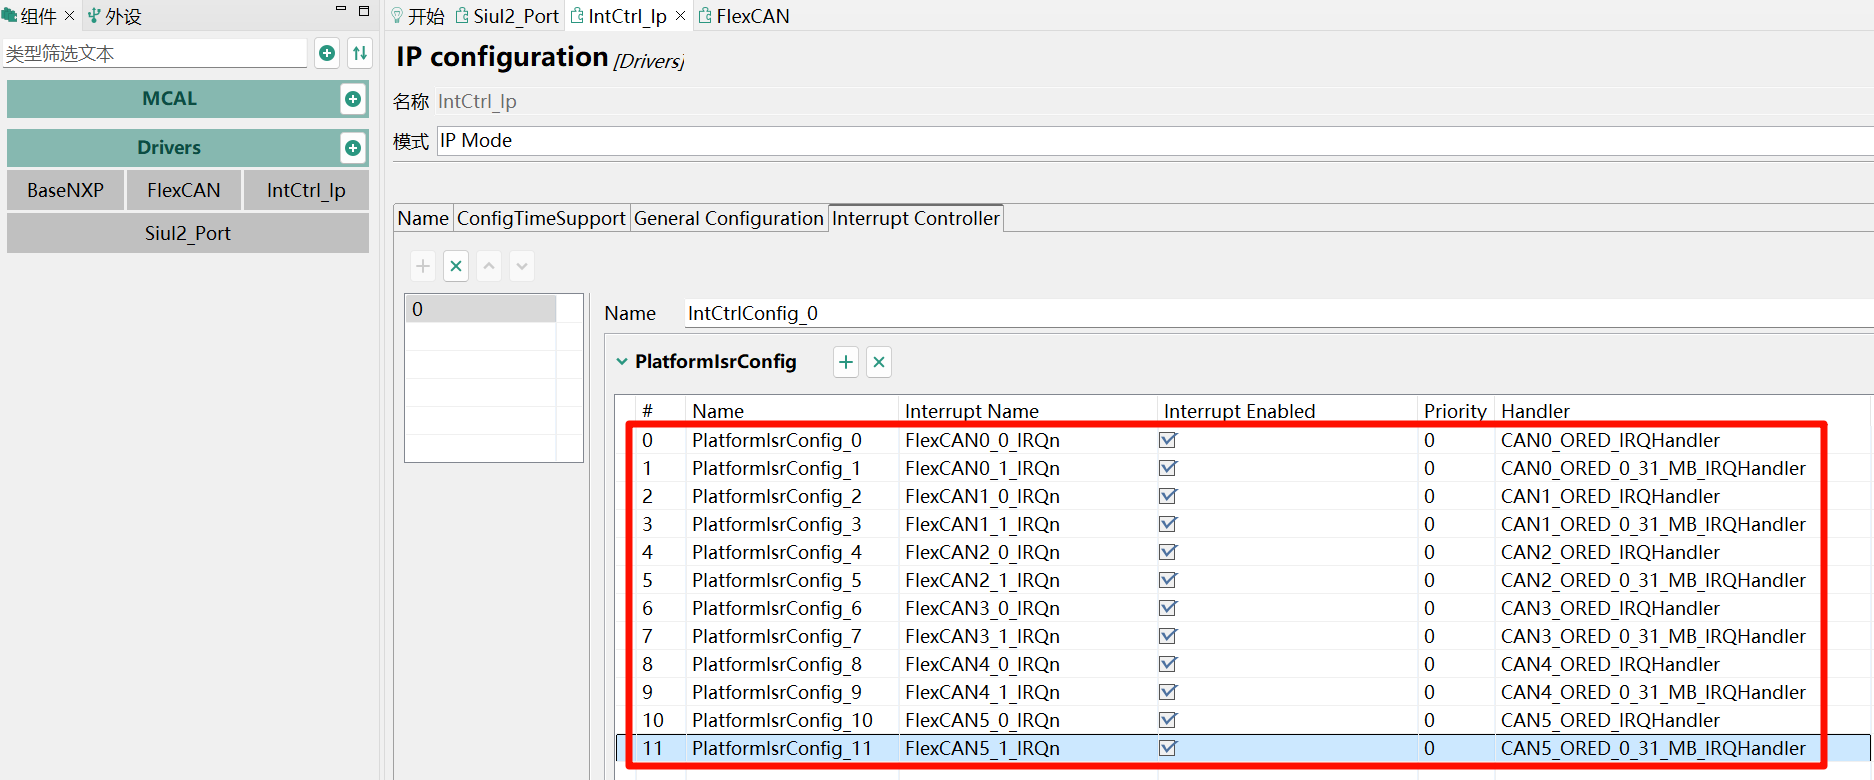
Task: Open the ConfigTimeSupport tab
Action: [541, 218]
